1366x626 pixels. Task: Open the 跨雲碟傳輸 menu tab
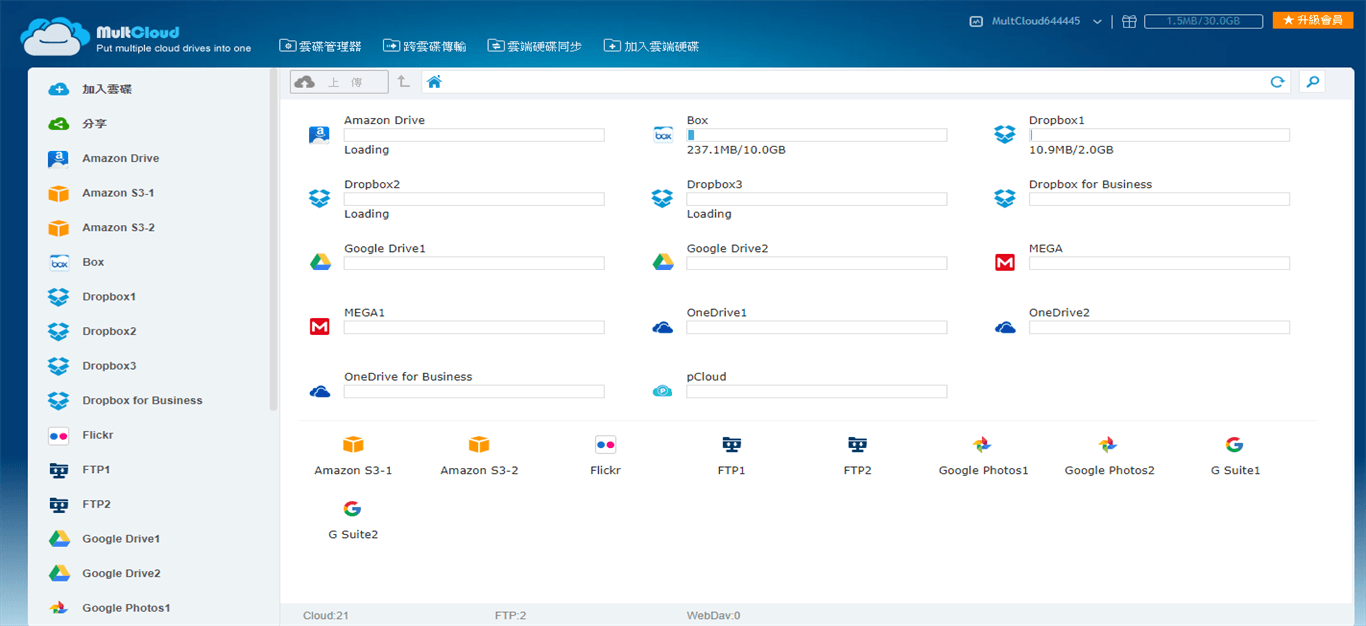pyautogui.click(x=424, y=46)
